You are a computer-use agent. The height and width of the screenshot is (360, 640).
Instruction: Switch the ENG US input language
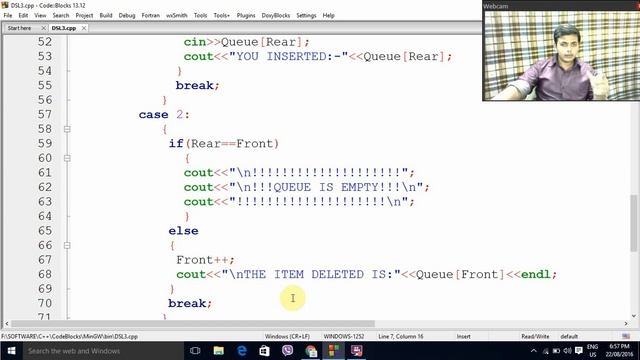point(592,351)
